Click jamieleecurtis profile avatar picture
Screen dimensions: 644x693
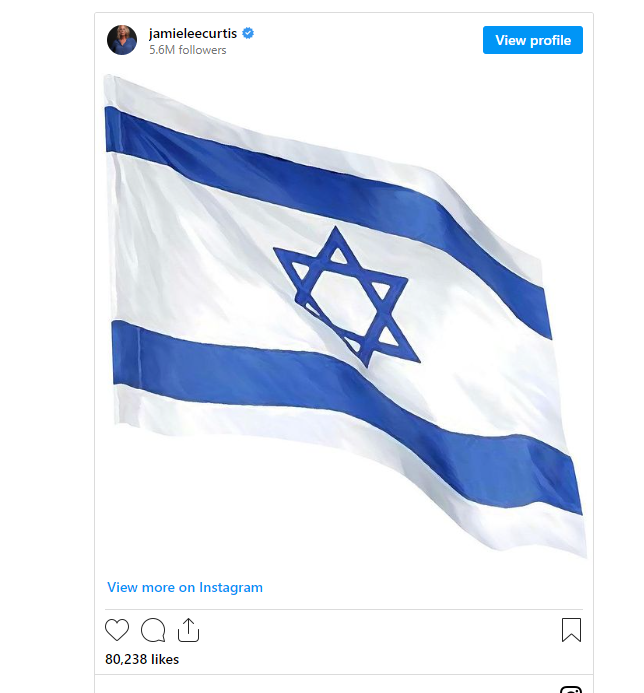click(122, 40)
